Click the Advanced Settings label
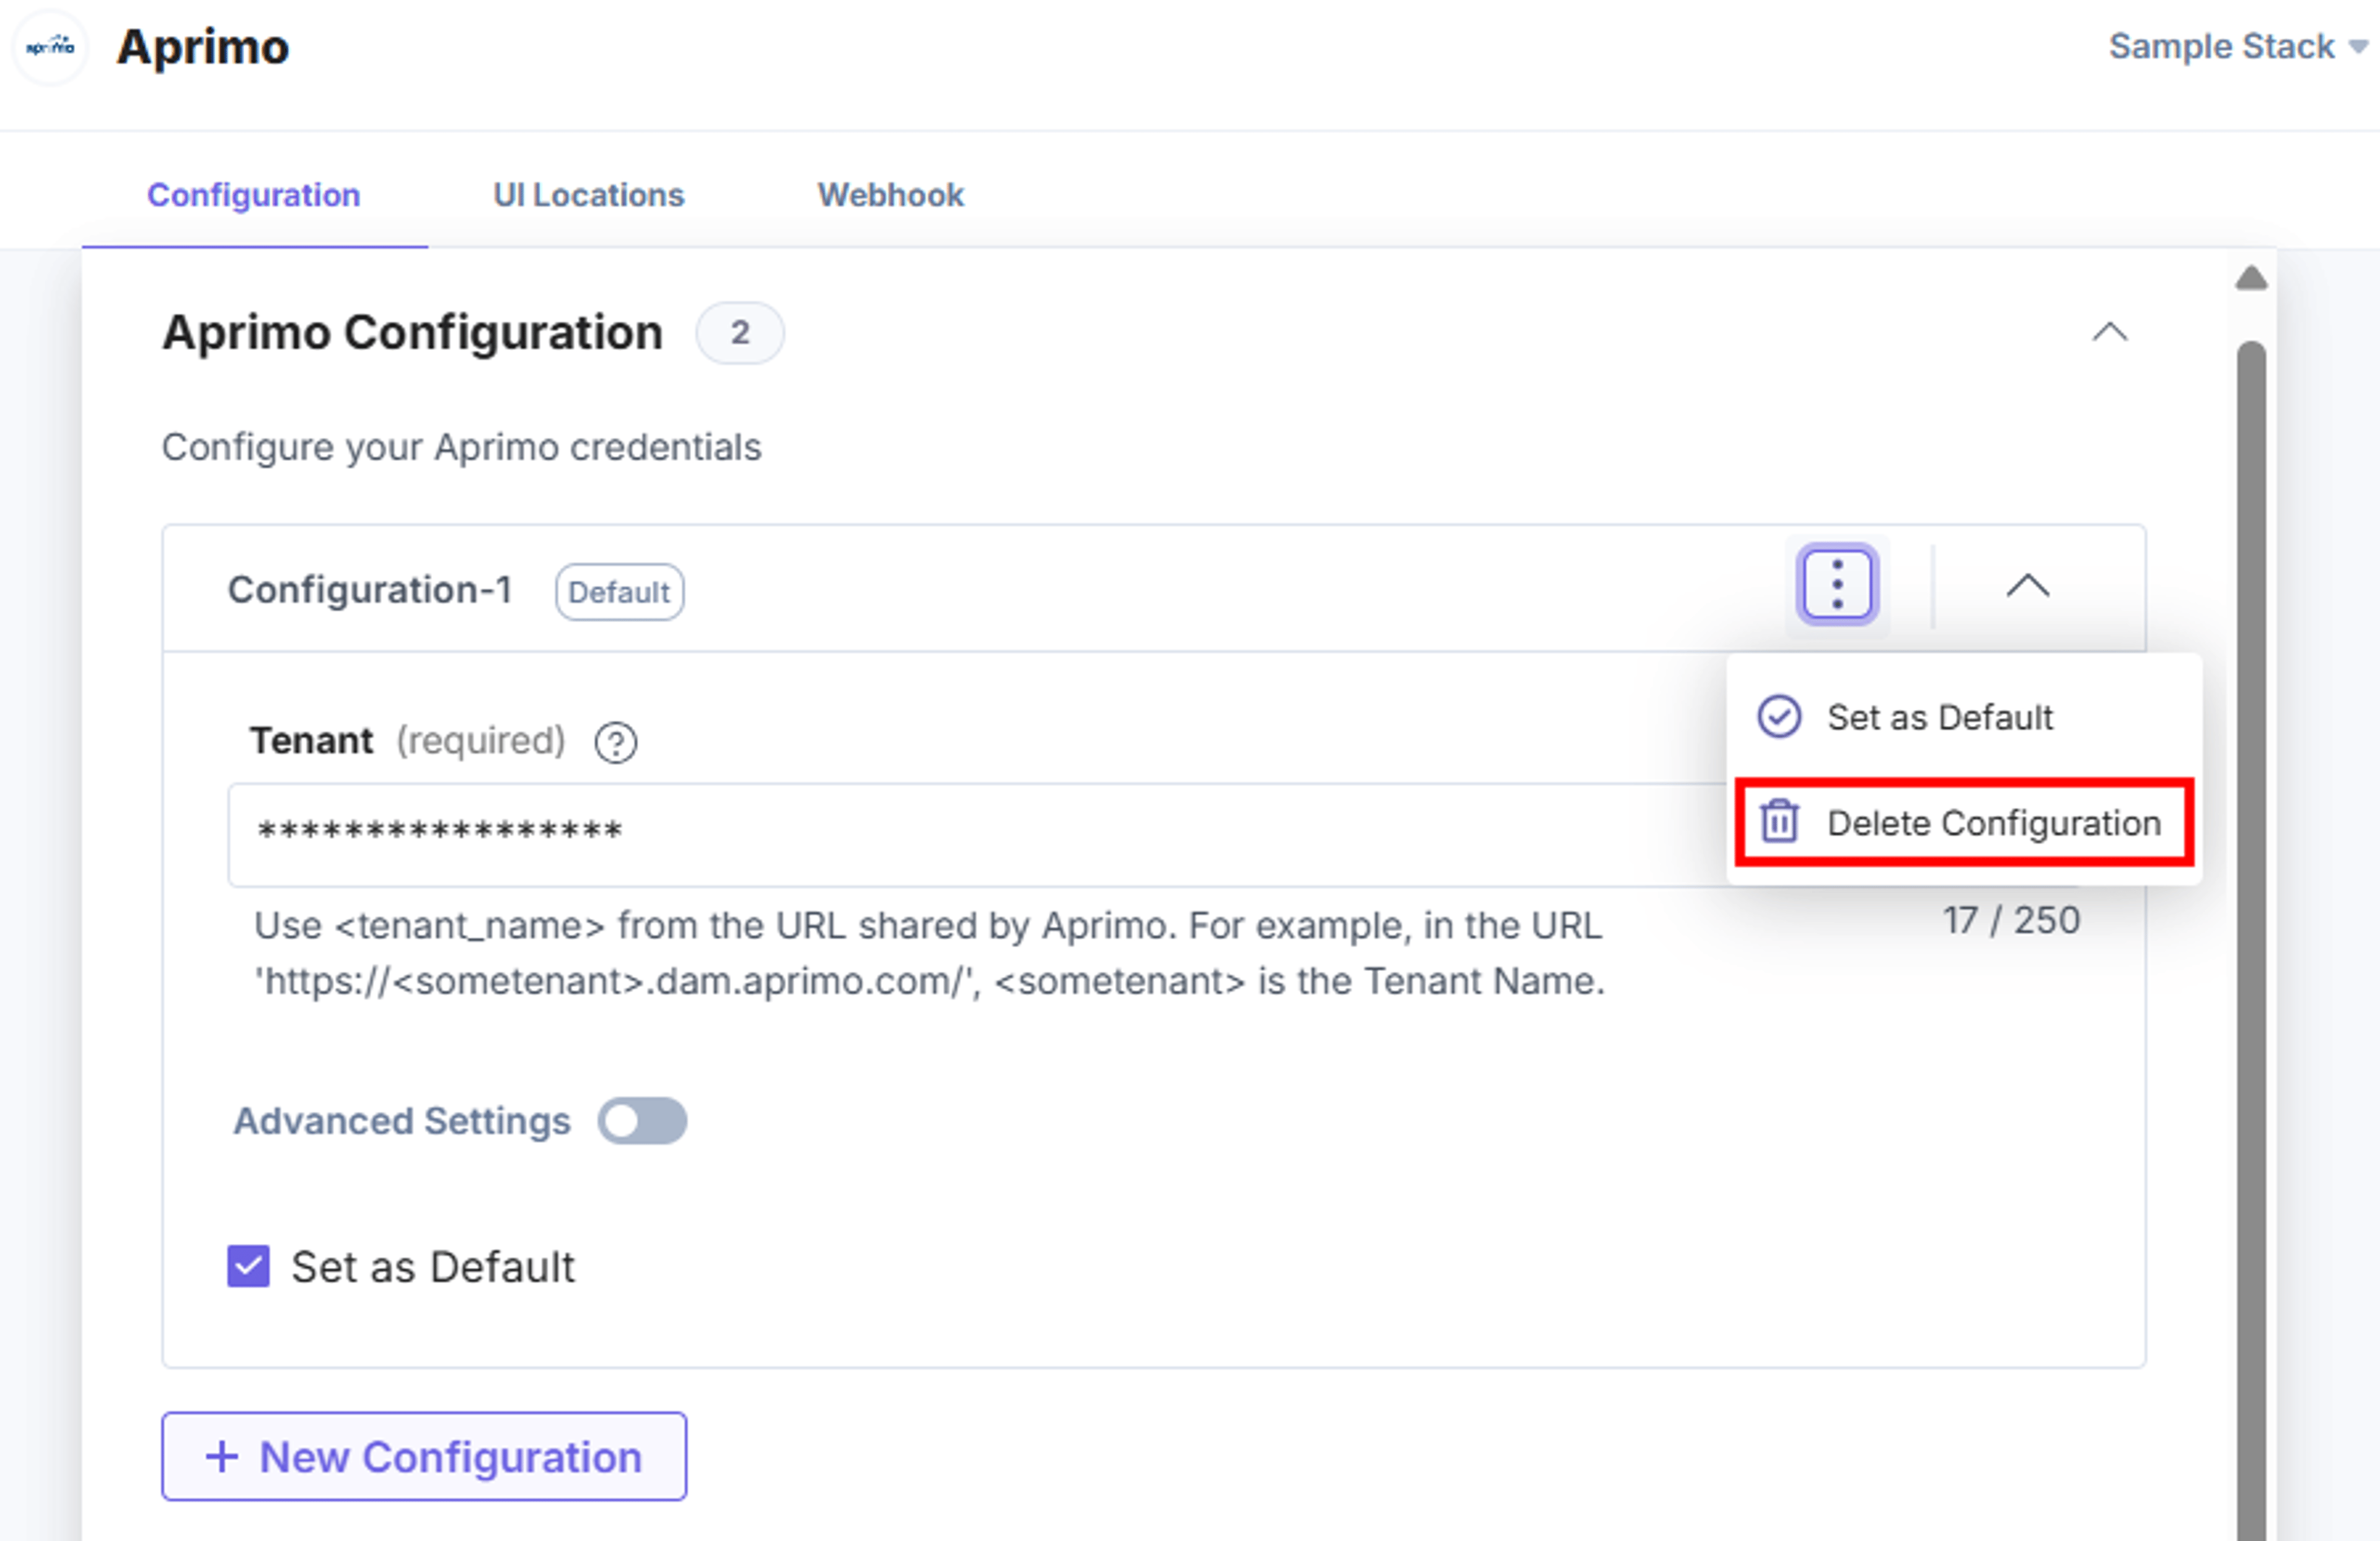Screen dimensions: 2380x1541 click(402, 1121)
